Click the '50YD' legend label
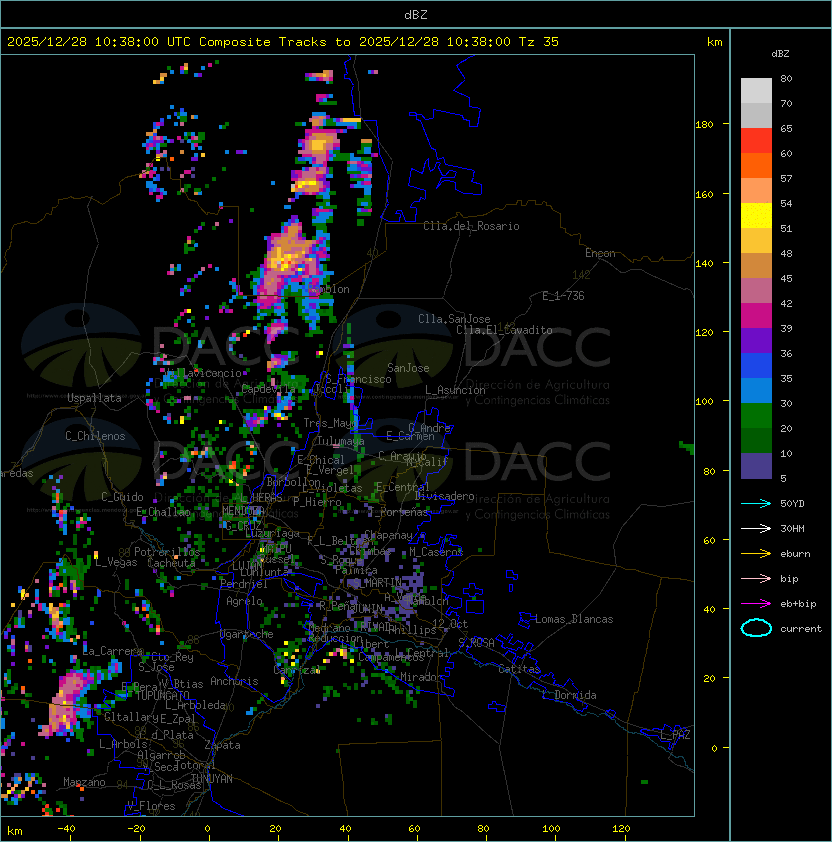The width and height of the screenshot is (832, 842). tap(792, 504)
